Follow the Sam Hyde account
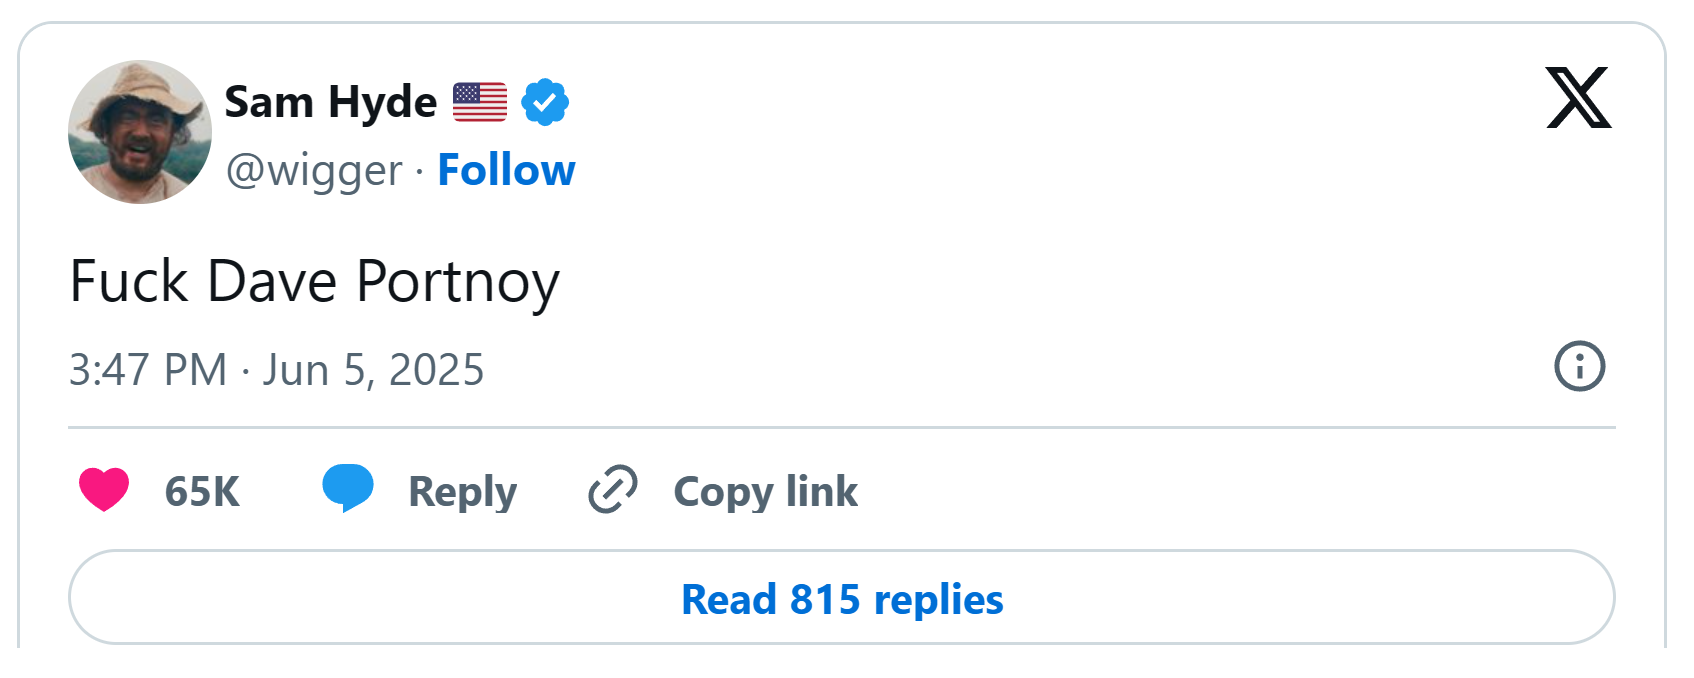1694x678 pixels. pos(506,170)
